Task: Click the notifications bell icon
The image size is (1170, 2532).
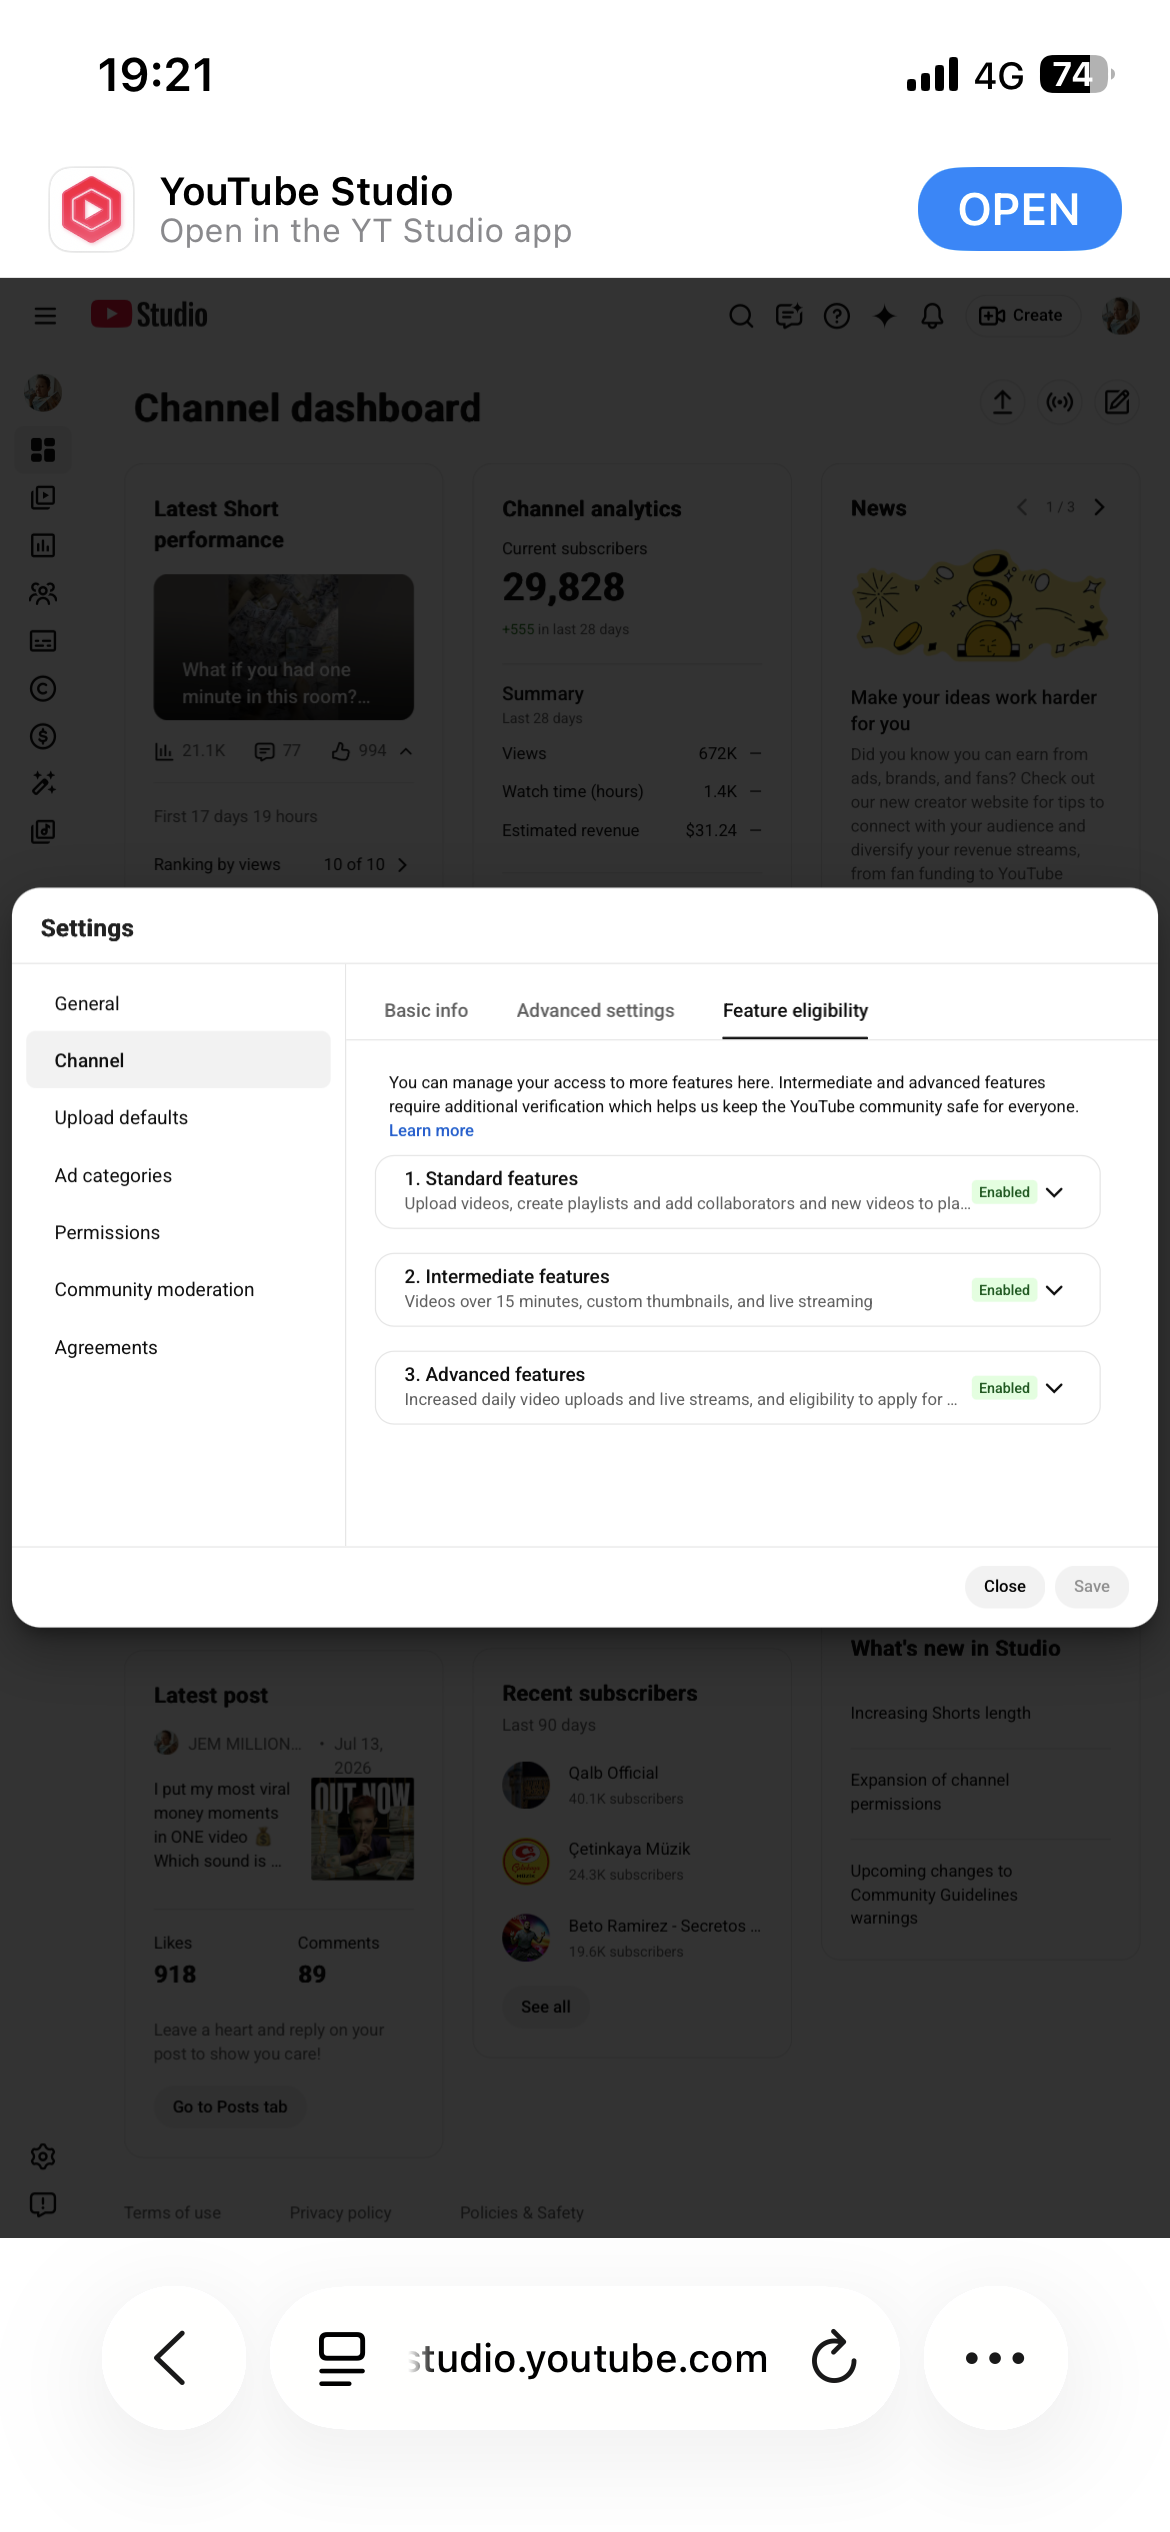Action: [932, 316]
